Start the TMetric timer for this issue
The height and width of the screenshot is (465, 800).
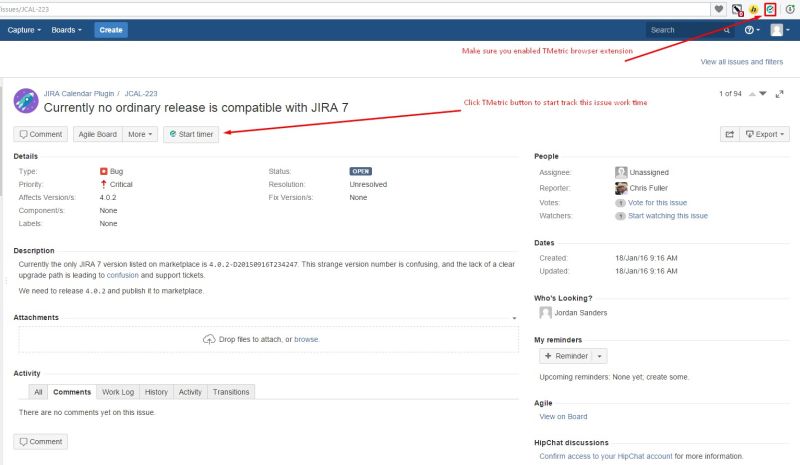click(x=191, y=134)
